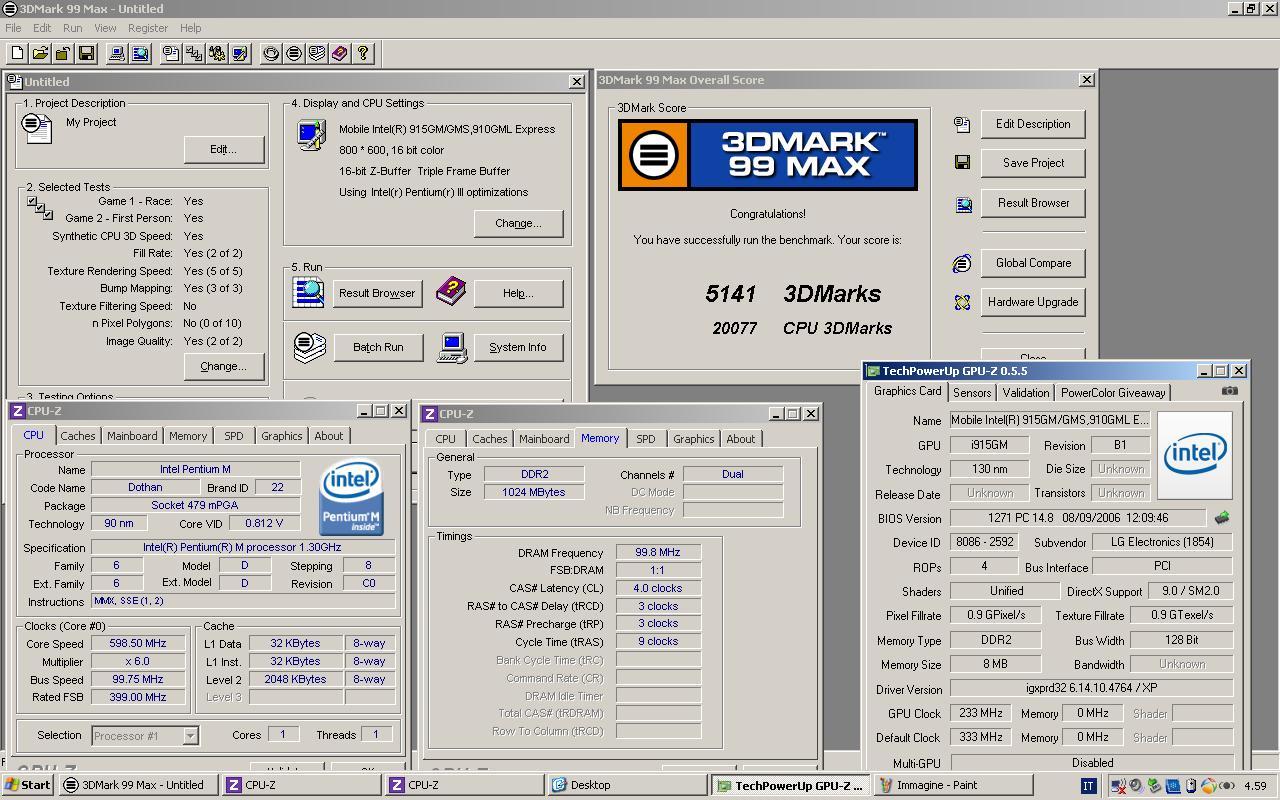The image size is (1280, 800).
Task: Click the Save floppy disk toolbar icon
Action: point(86,53)
